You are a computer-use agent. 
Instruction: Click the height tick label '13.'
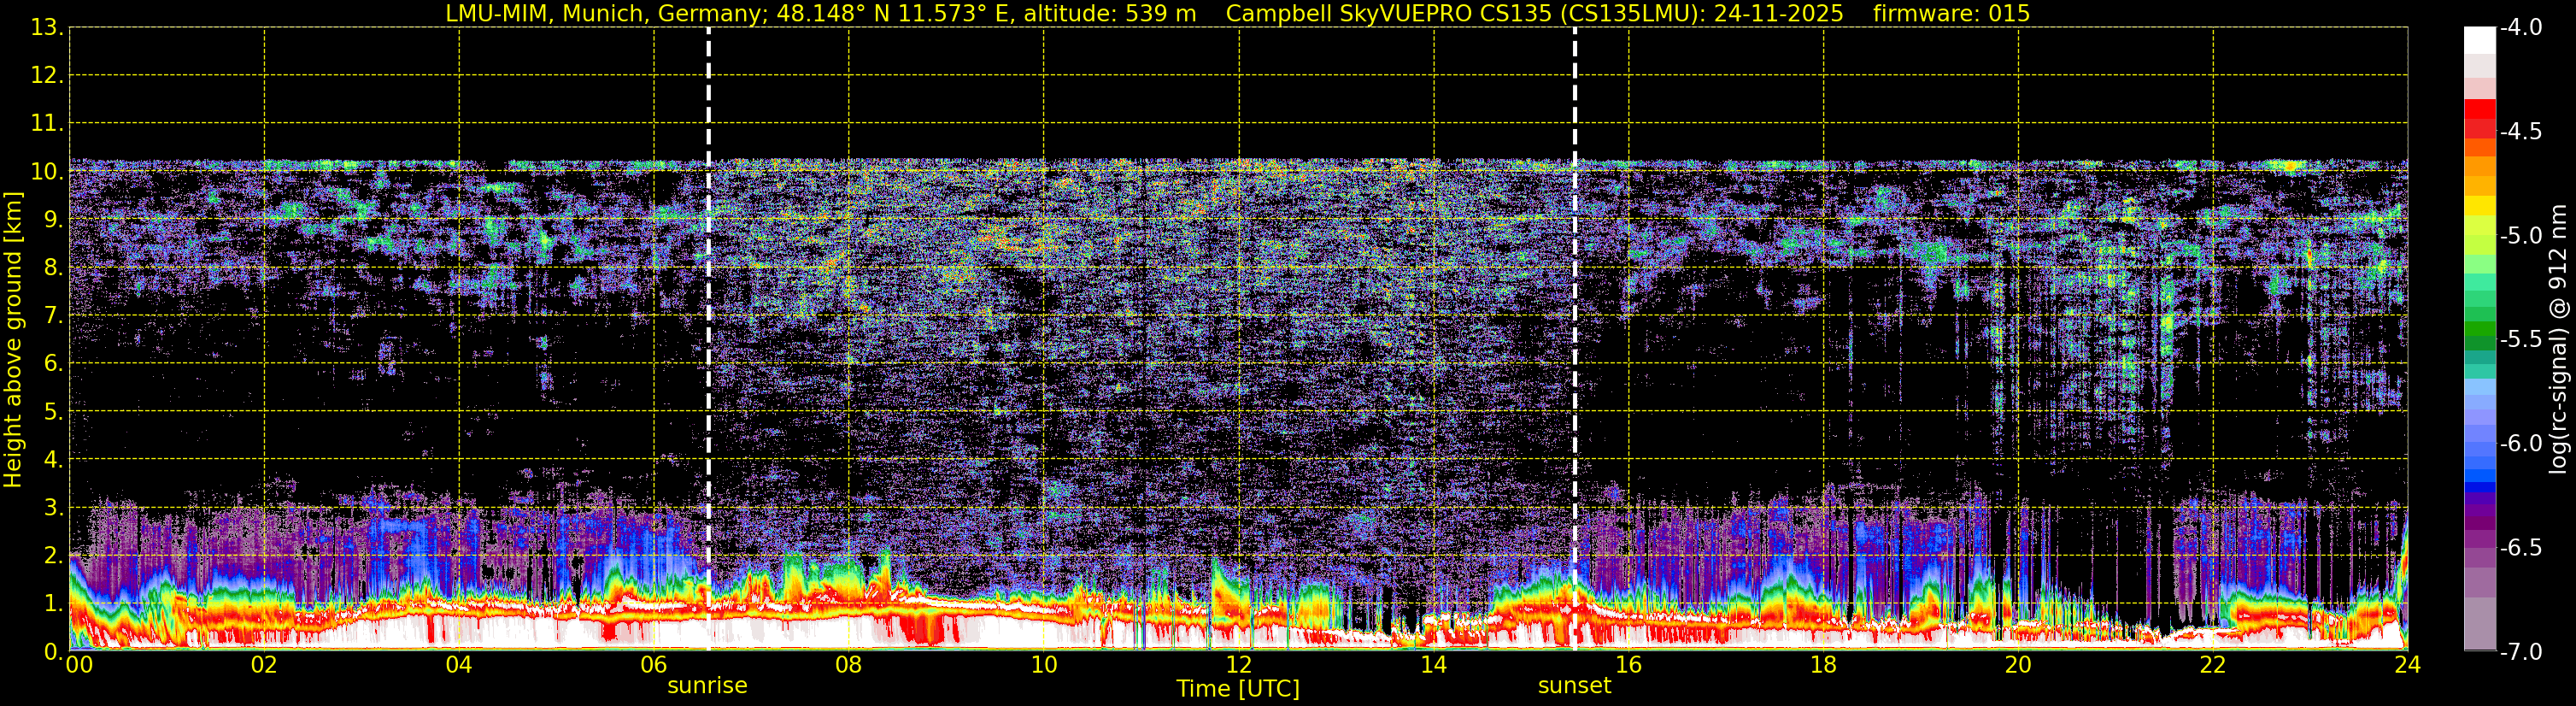[x=47, y=28]
